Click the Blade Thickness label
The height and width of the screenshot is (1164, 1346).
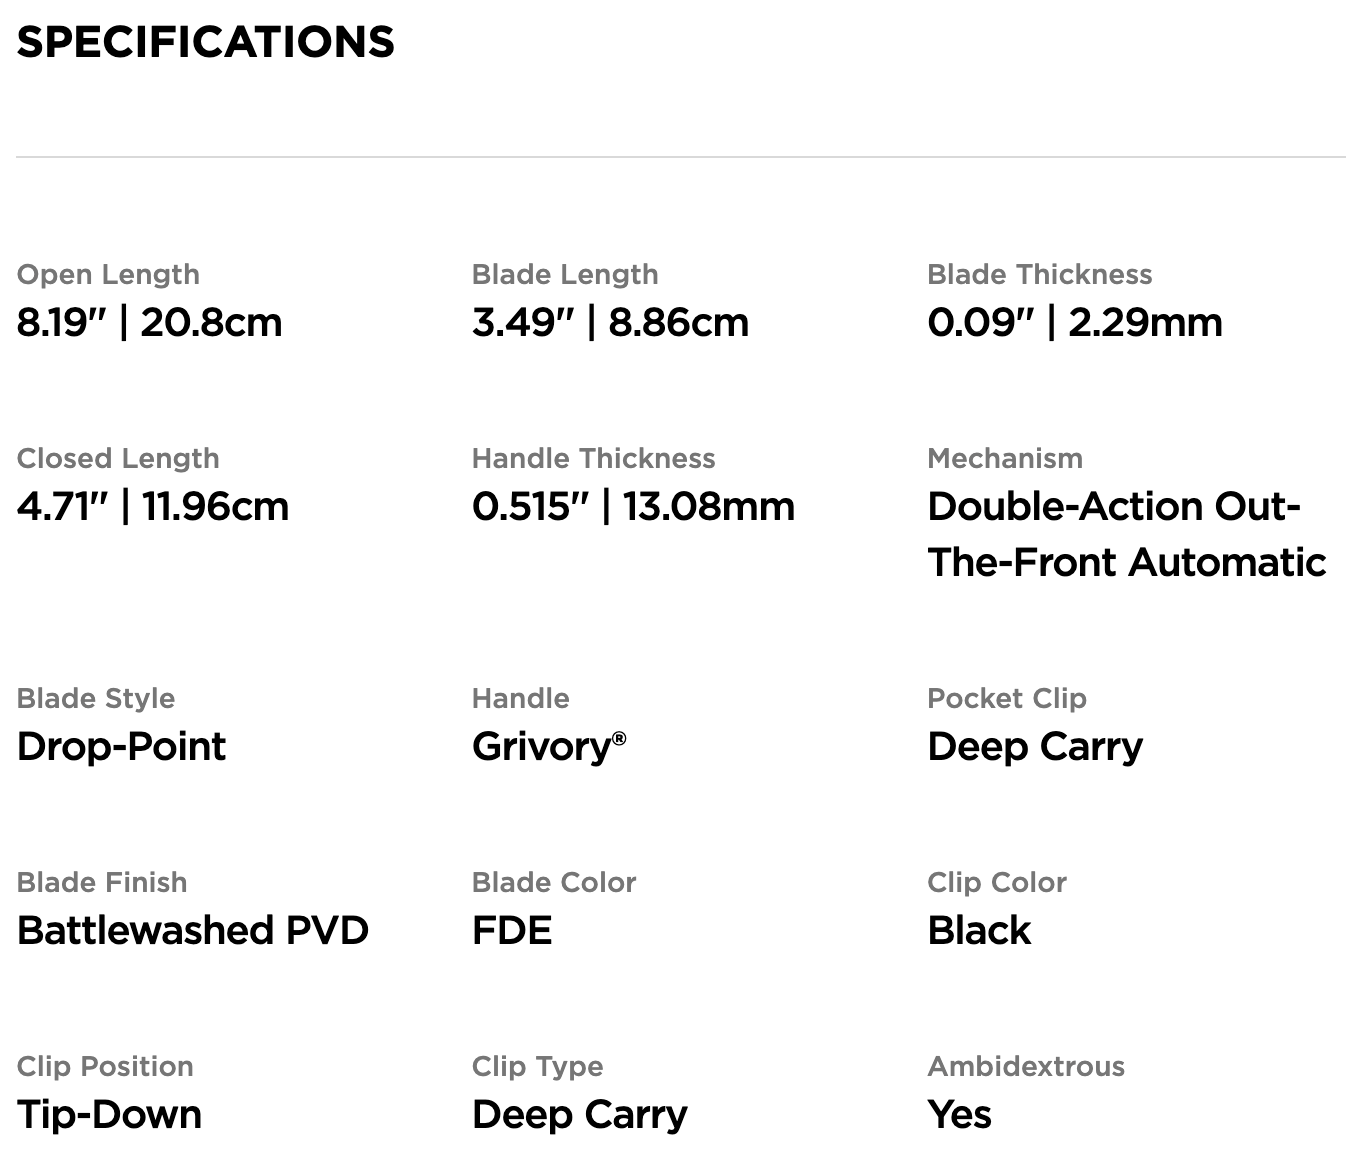(1040, 274)
